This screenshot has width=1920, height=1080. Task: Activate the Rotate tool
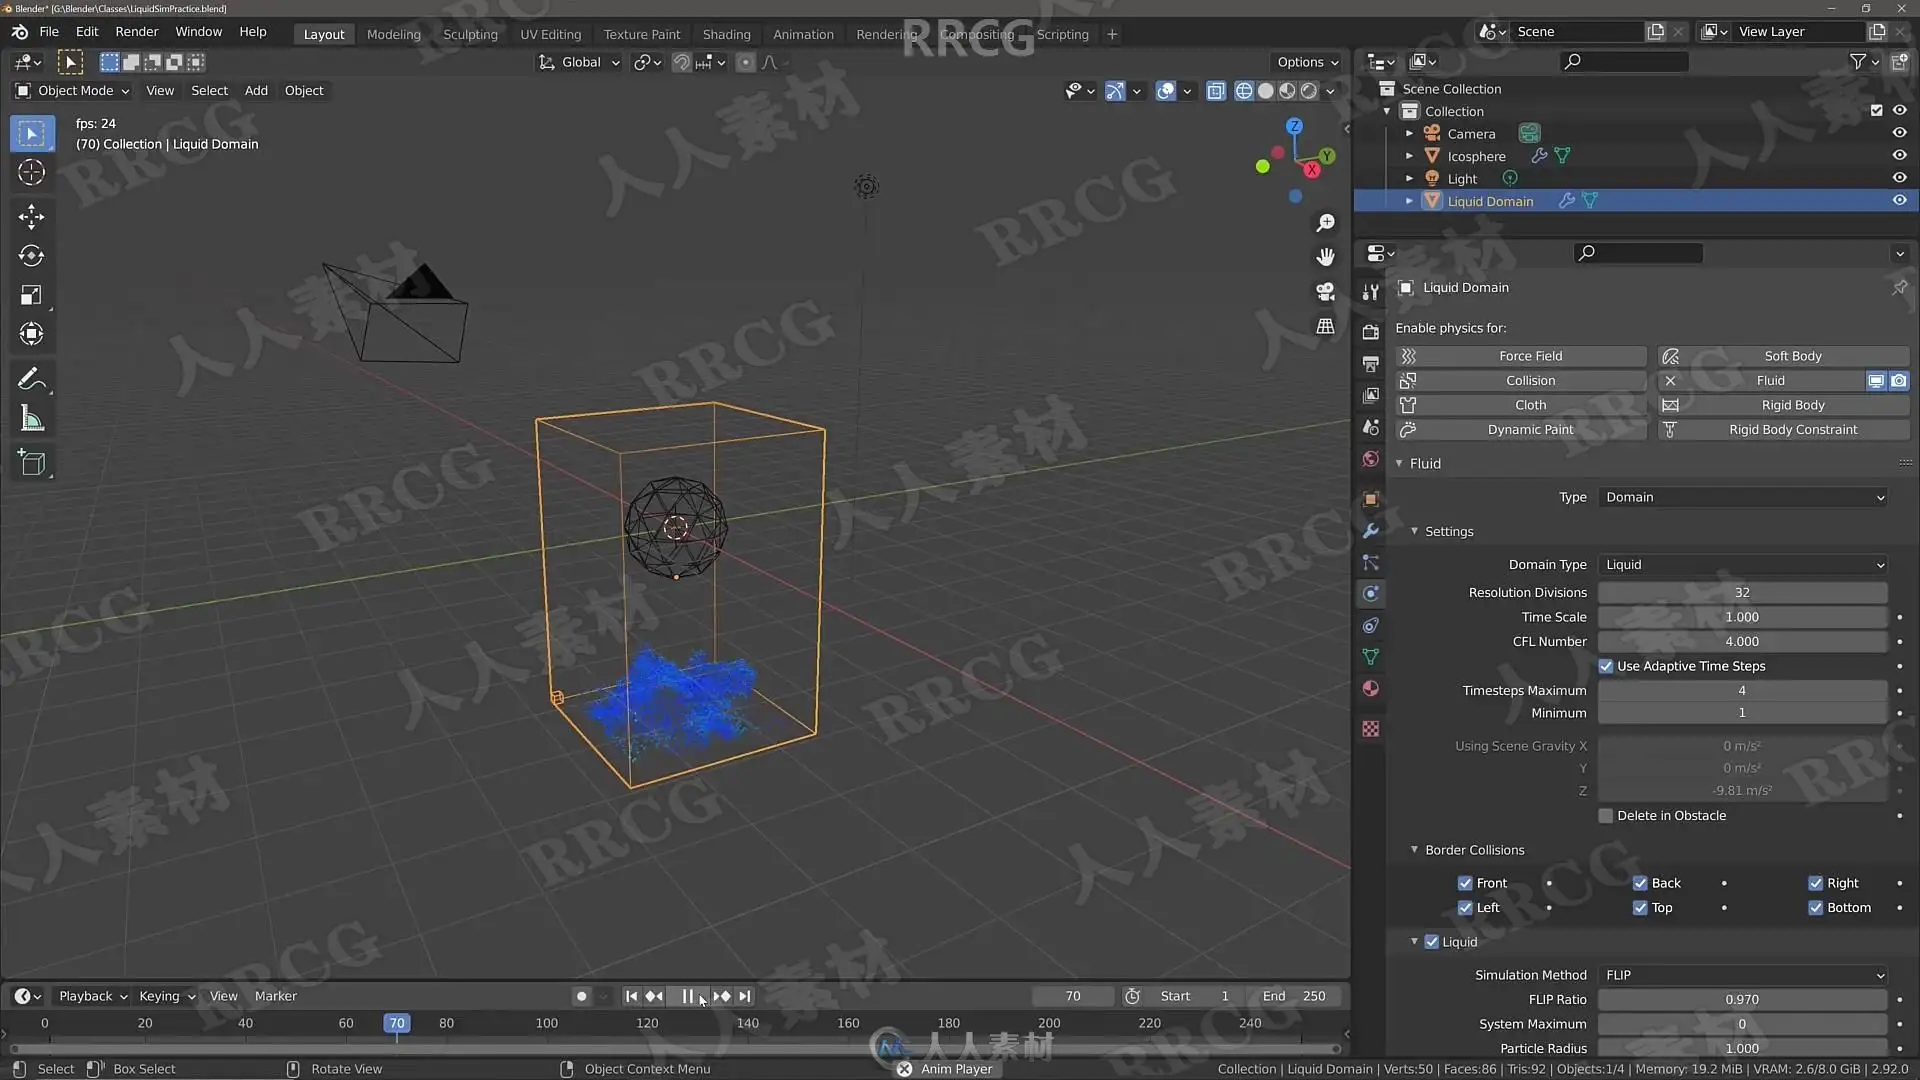point(32,256)
